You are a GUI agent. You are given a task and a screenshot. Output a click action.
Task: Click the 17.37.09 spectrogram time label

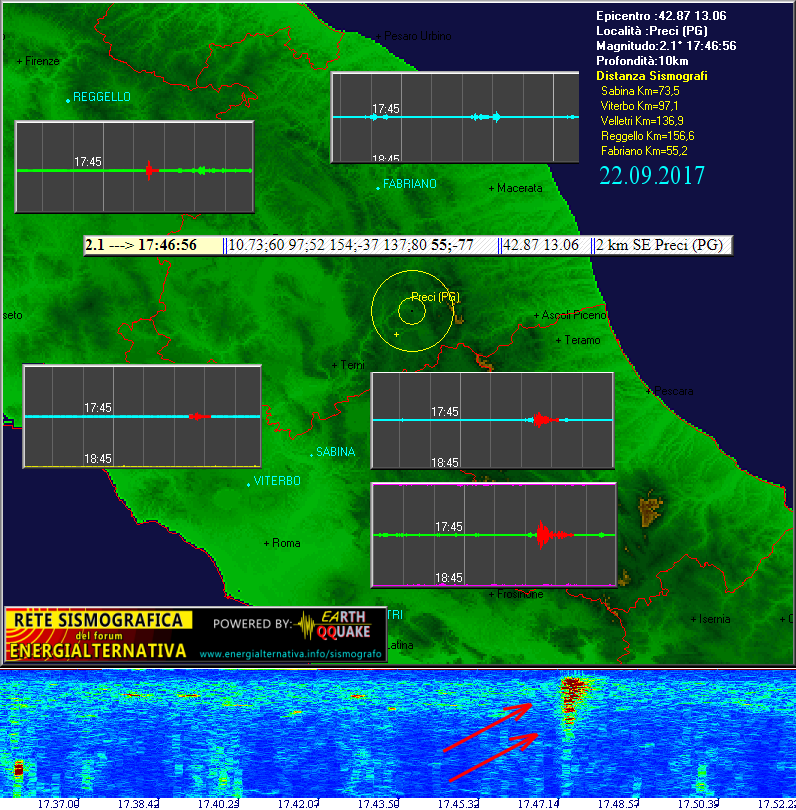coord(58,804)
